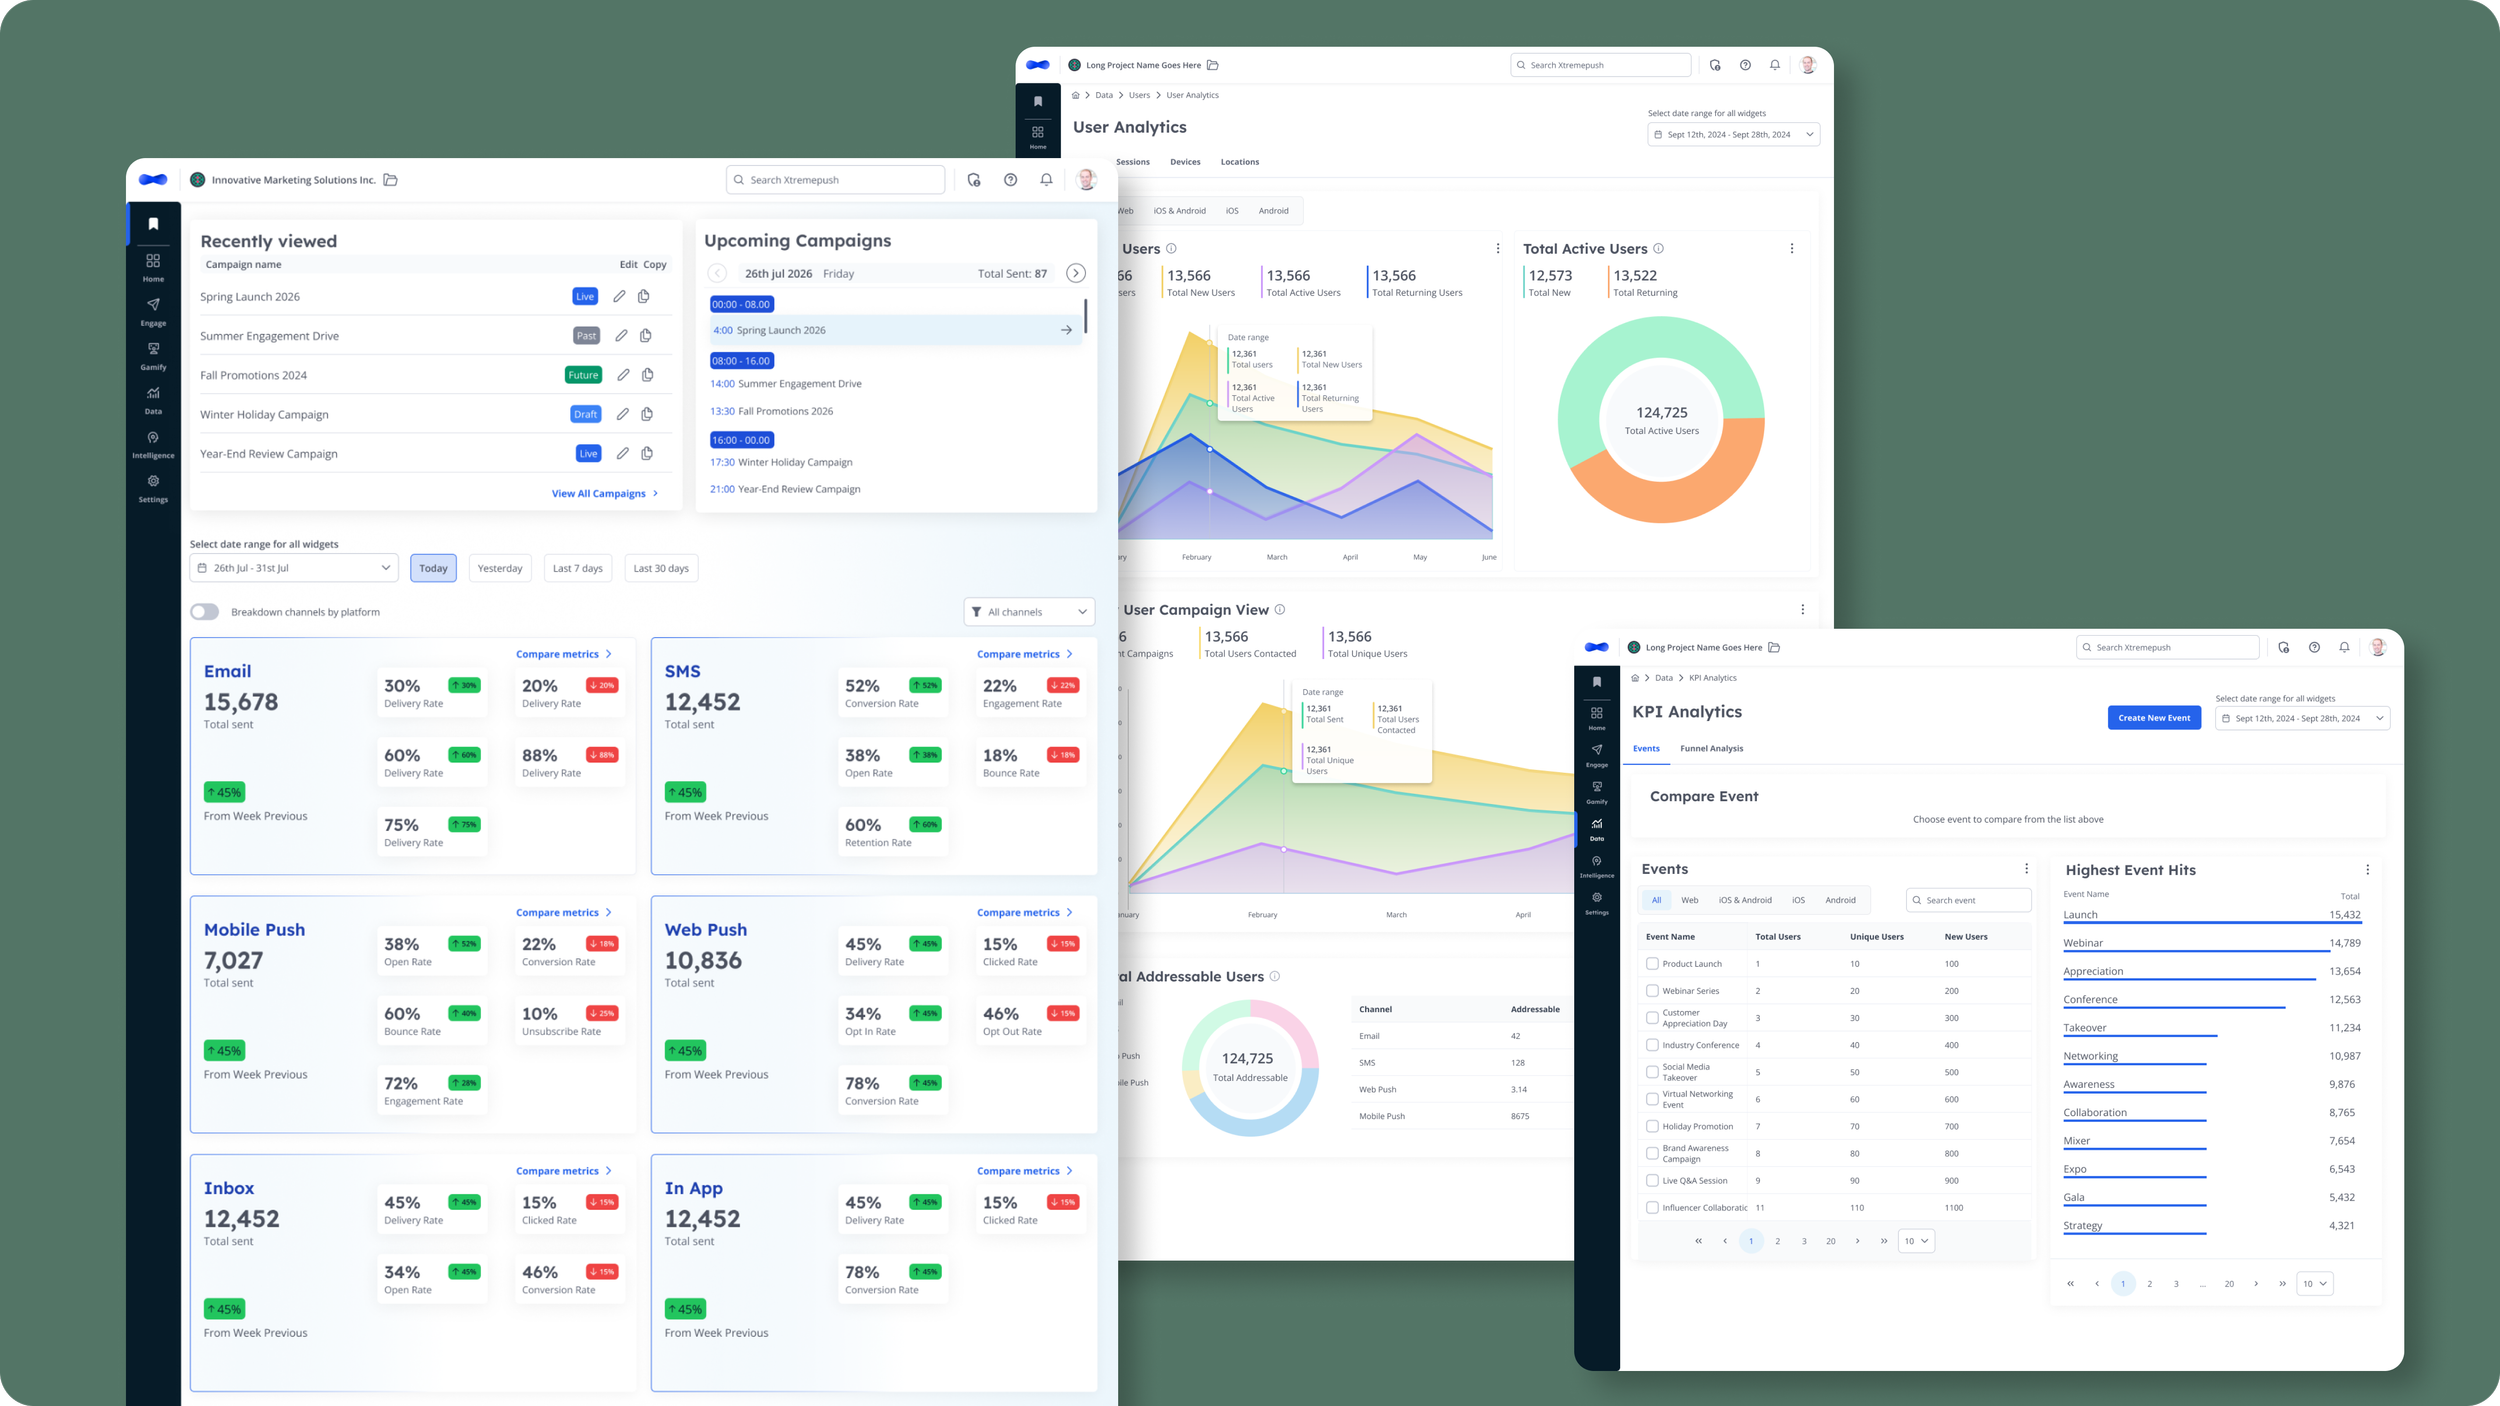The width and height of the screenshot is (2500, 1406).
Task: Expand Compare metrics on Email card
Action: coord(563,654)
